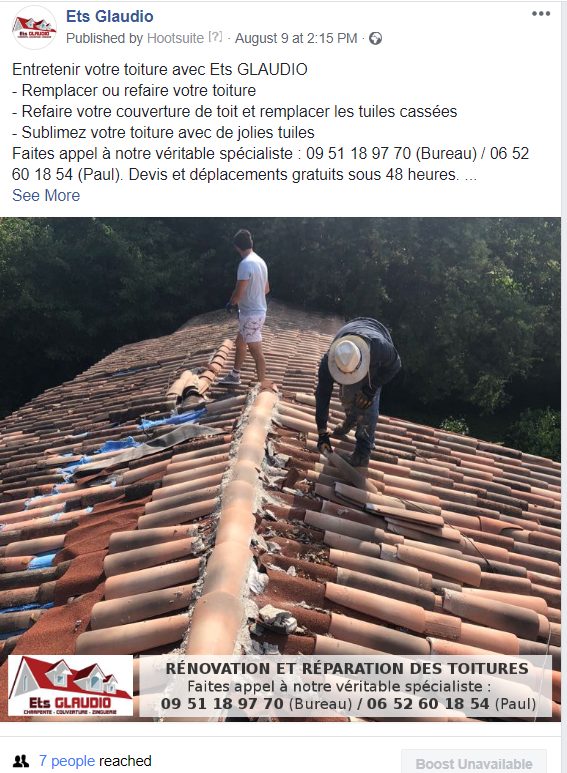Open the Ets Glaudio page name link
The height and width of the screenshot is (773, 567).
coord(109,16)
